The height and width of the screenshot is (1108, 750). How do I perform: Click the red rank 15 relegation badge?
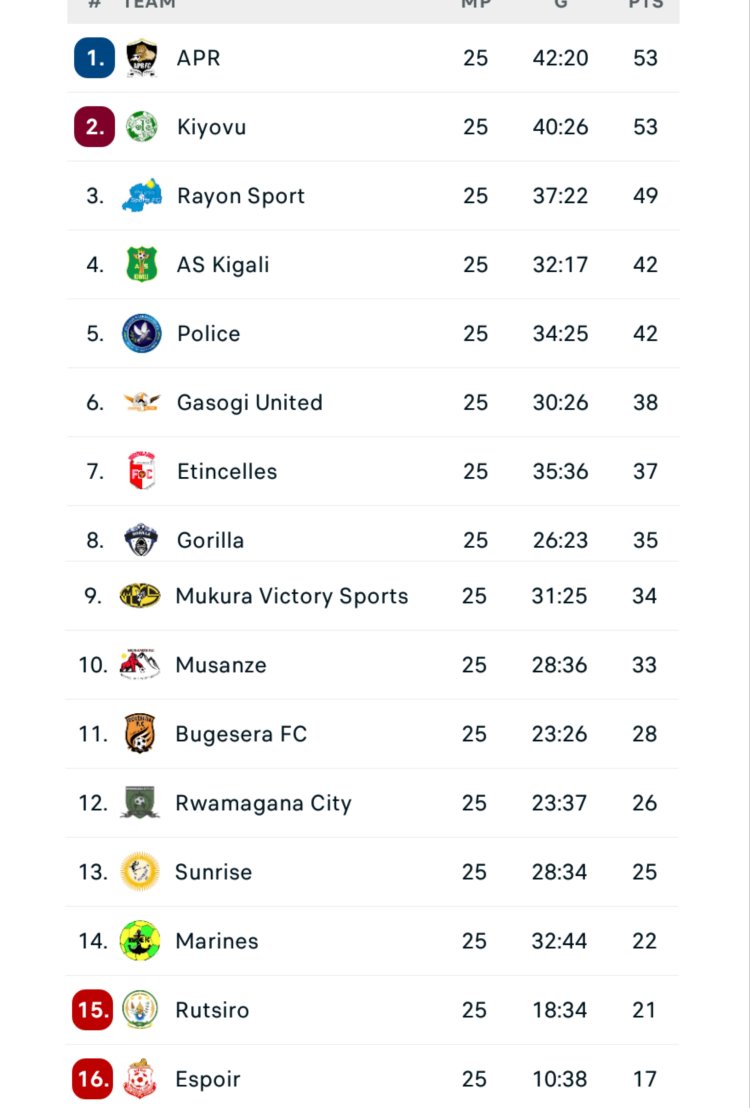[x=93, y=1010]
